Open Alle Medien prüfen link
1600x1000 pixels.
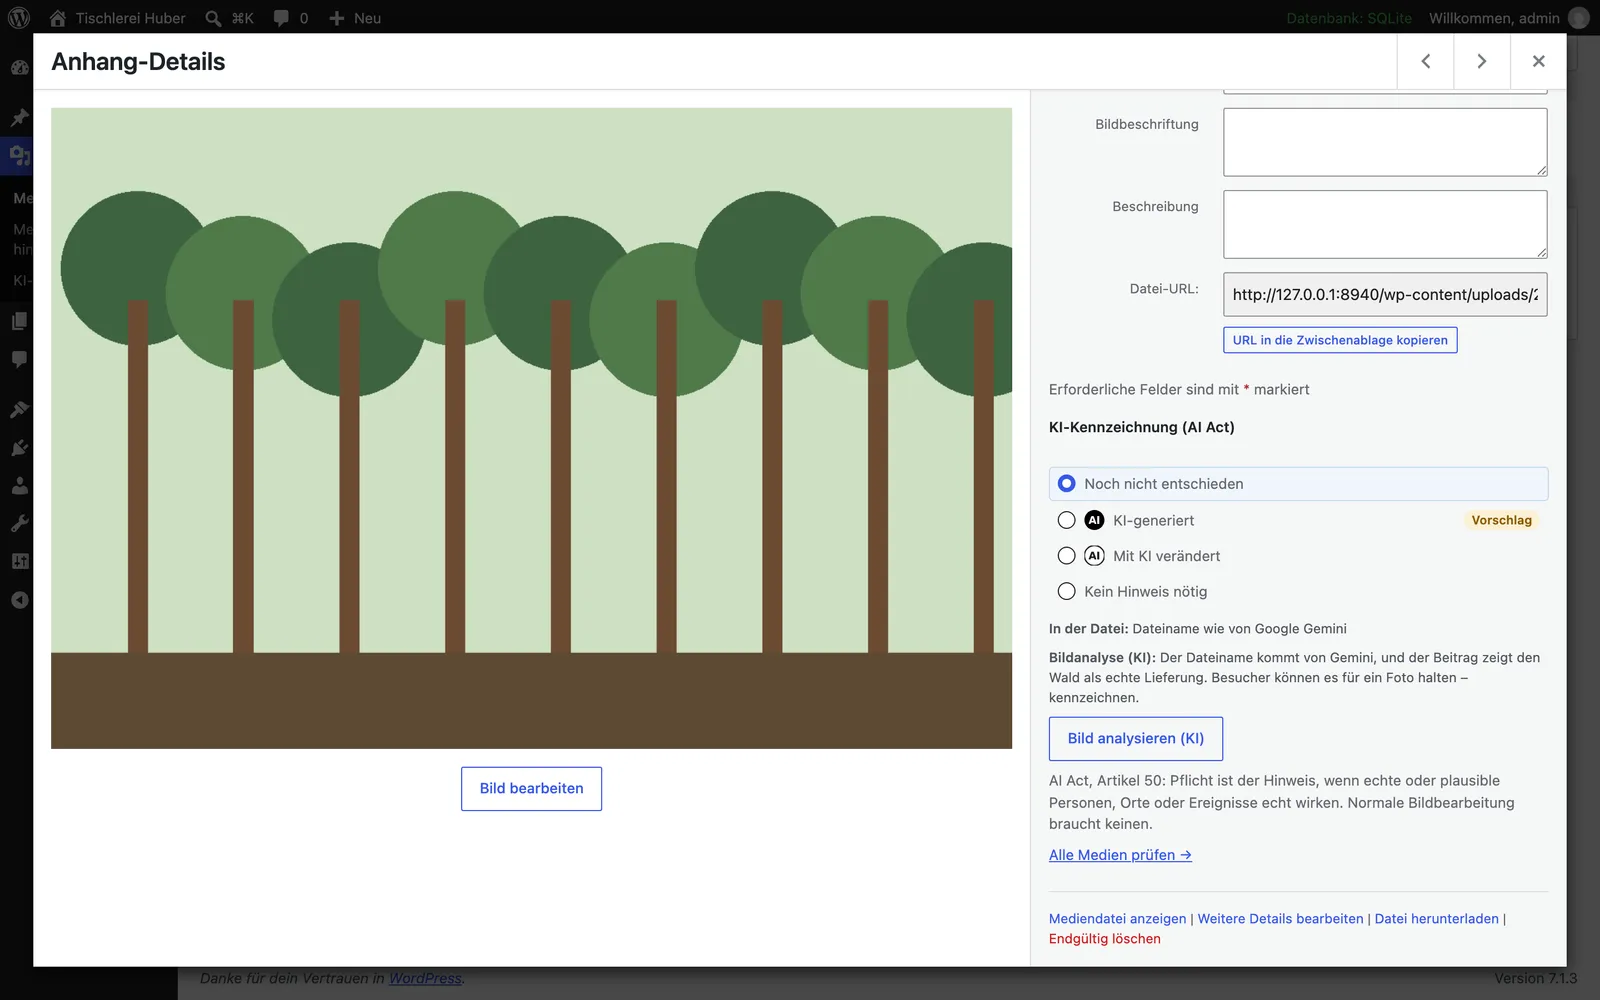point(1120,855)
